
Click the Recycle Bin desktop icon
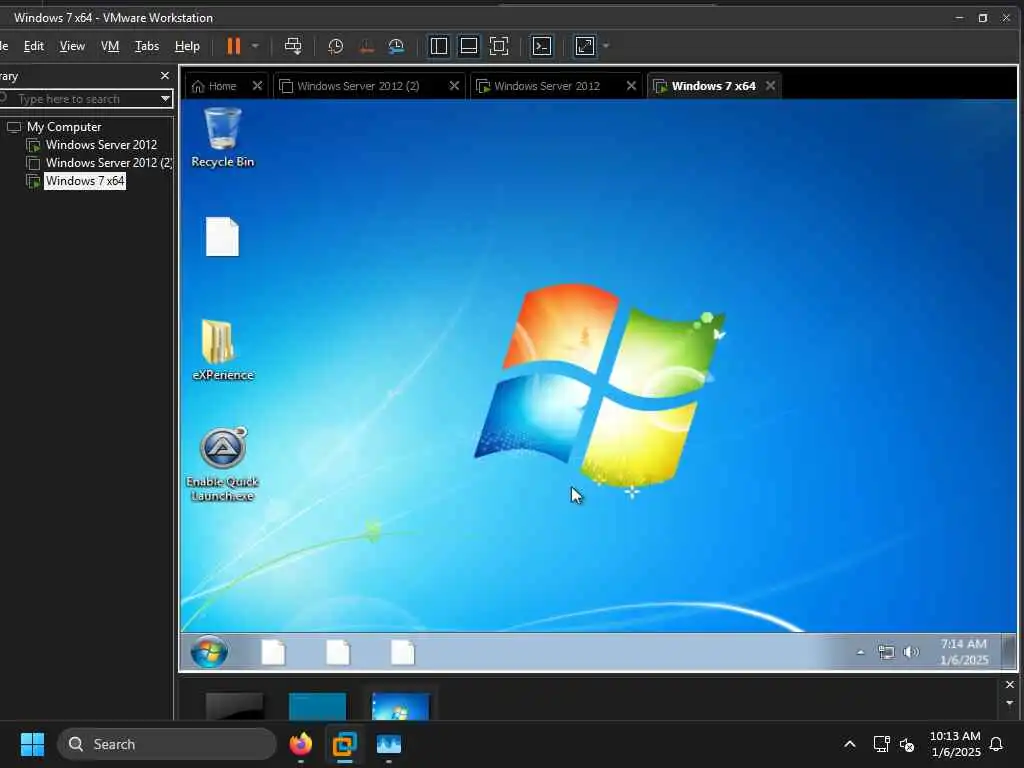223,138
